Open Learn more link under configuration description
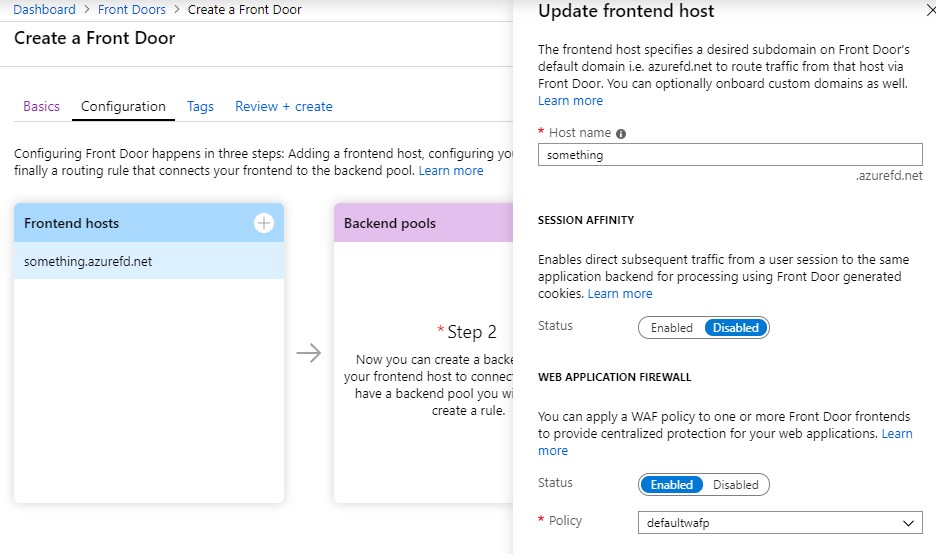The height and width of the screenshot is (554, 936). coord(451,171)
